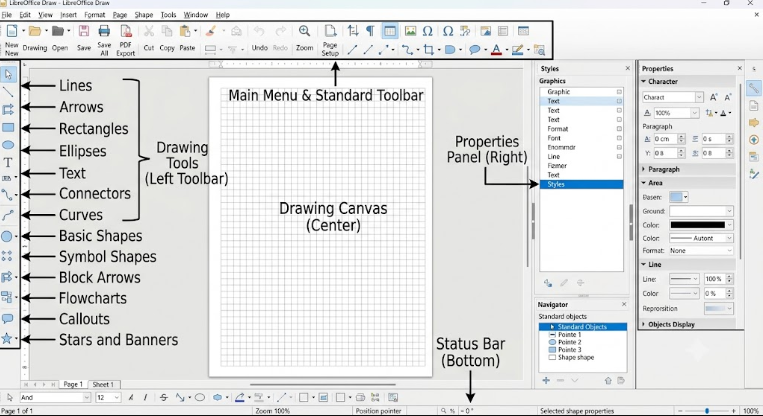Viewport: 763px width, 416px height.
Task: Toggle the highlighted grid display button in toolbar
Action: [390, 31]
